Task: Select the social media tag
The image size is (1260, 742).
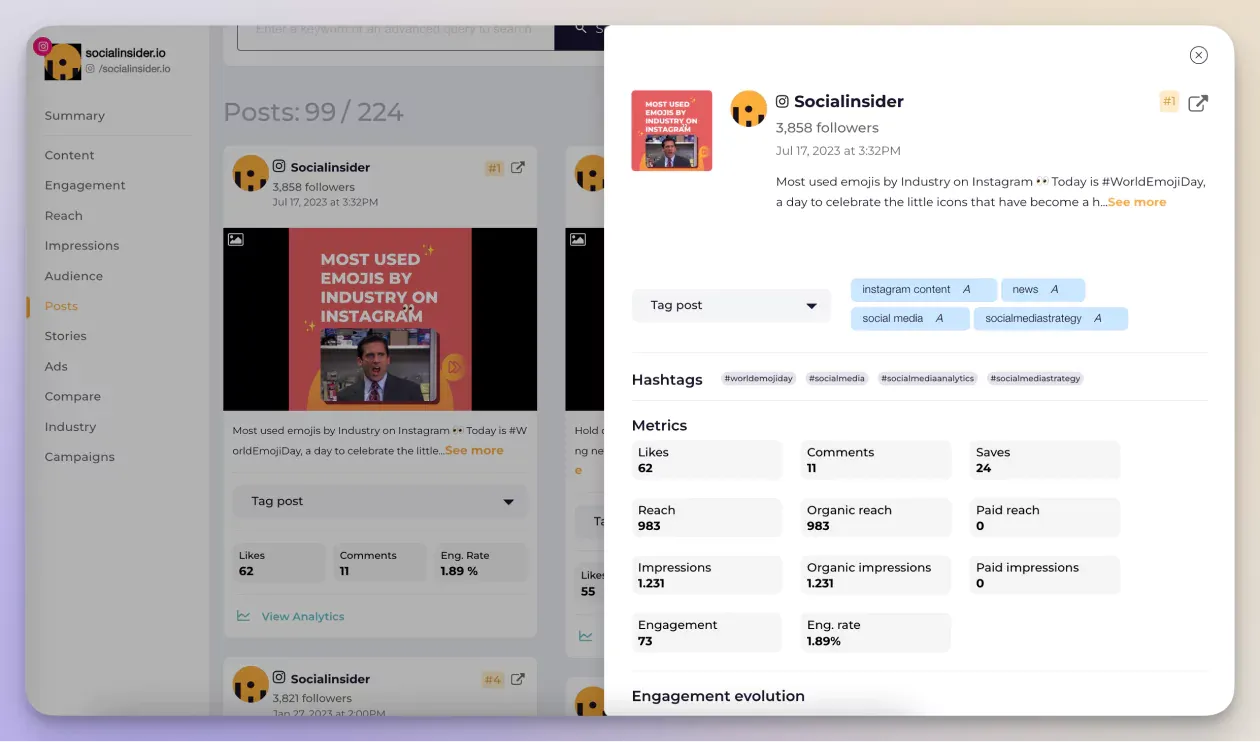Action: point(910,319)
